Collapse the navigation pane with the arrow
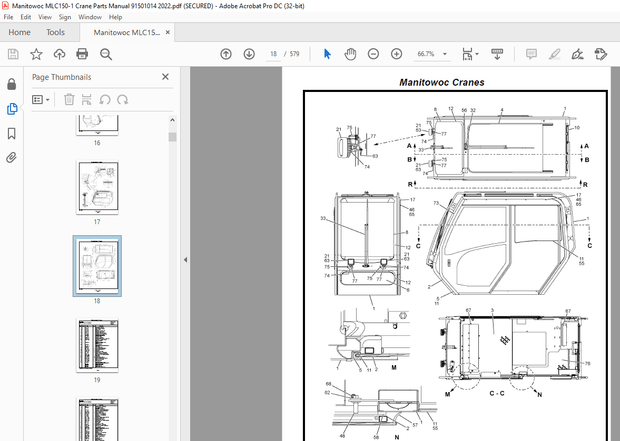 point(185,260)
